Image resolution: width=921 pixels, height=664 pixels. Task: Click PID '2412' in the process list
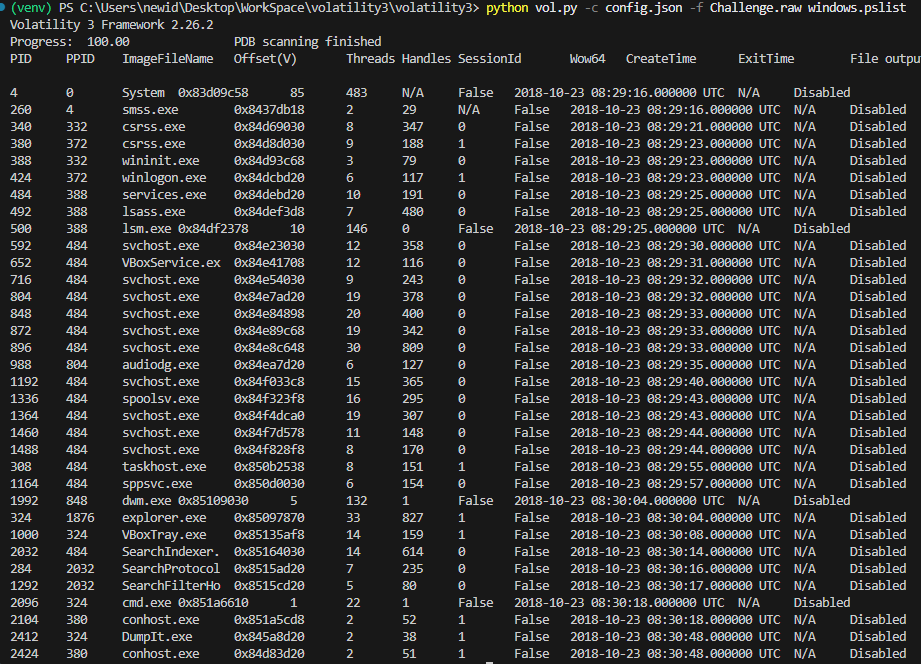24,637
